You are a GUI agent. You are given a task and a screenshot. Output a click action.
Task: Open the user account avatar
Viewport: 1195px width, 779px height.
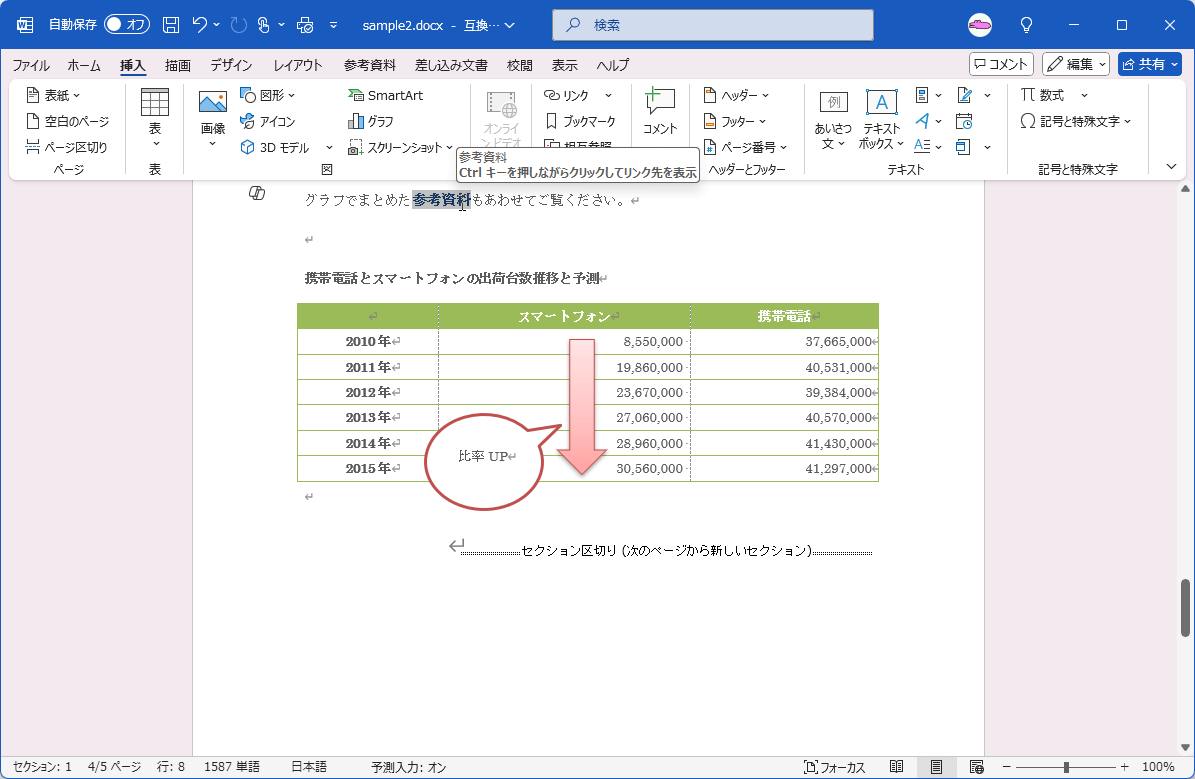pos(980,25)
